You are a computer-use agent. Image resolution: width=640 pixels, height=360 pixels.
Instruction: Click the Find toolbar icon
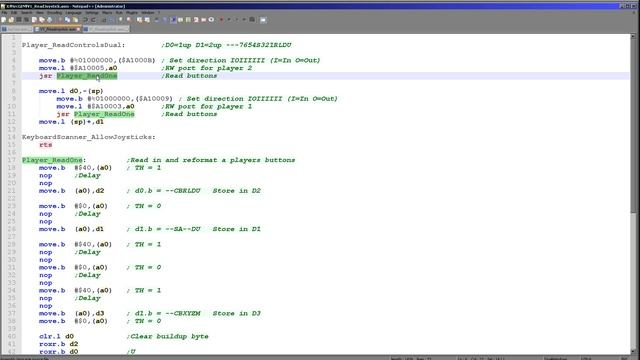pyautogui.click(x=104, y=20)
